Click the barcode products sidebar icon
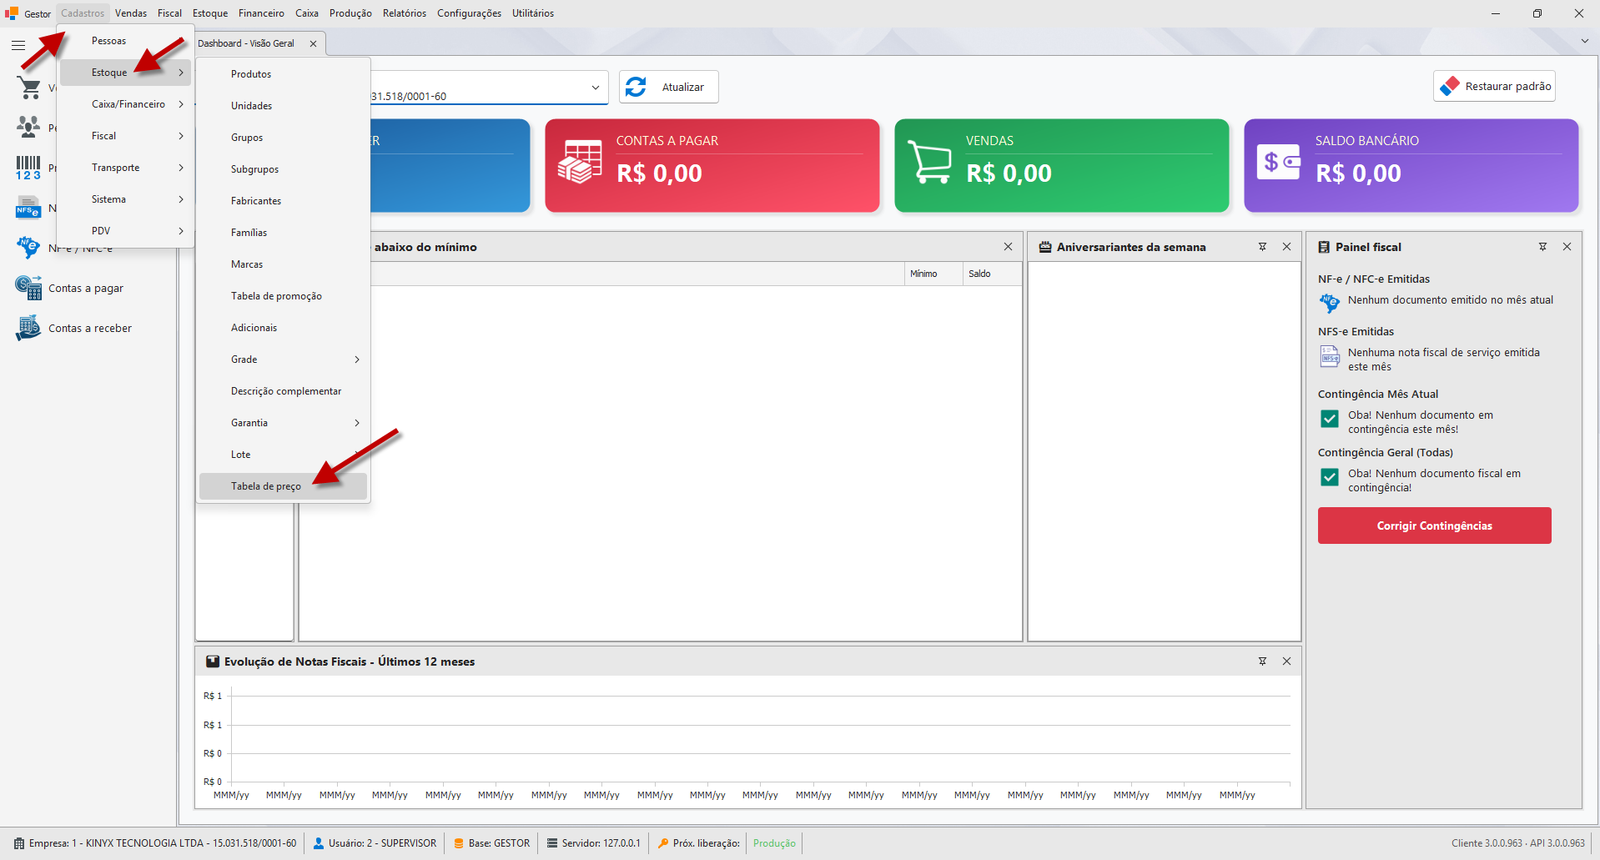 click(28, 167)
